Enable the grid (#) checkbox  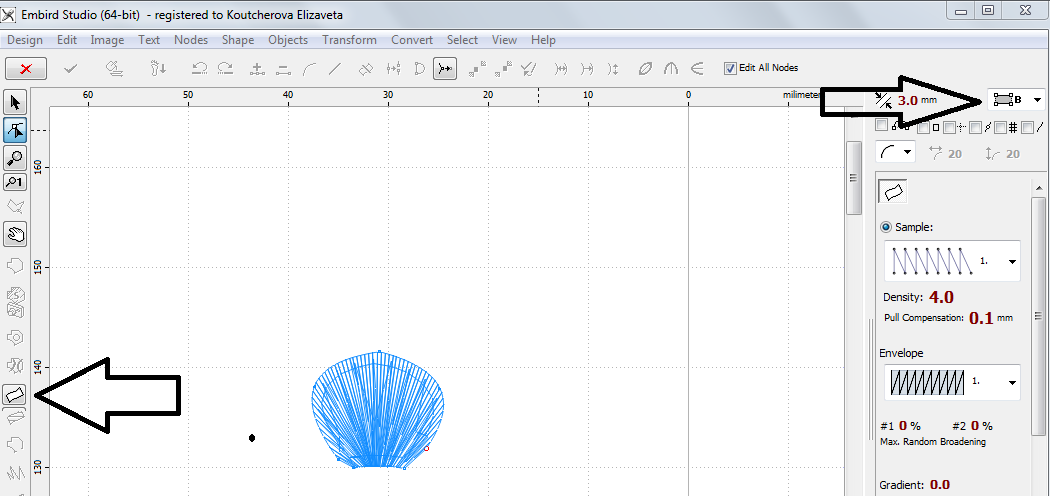1001,126
